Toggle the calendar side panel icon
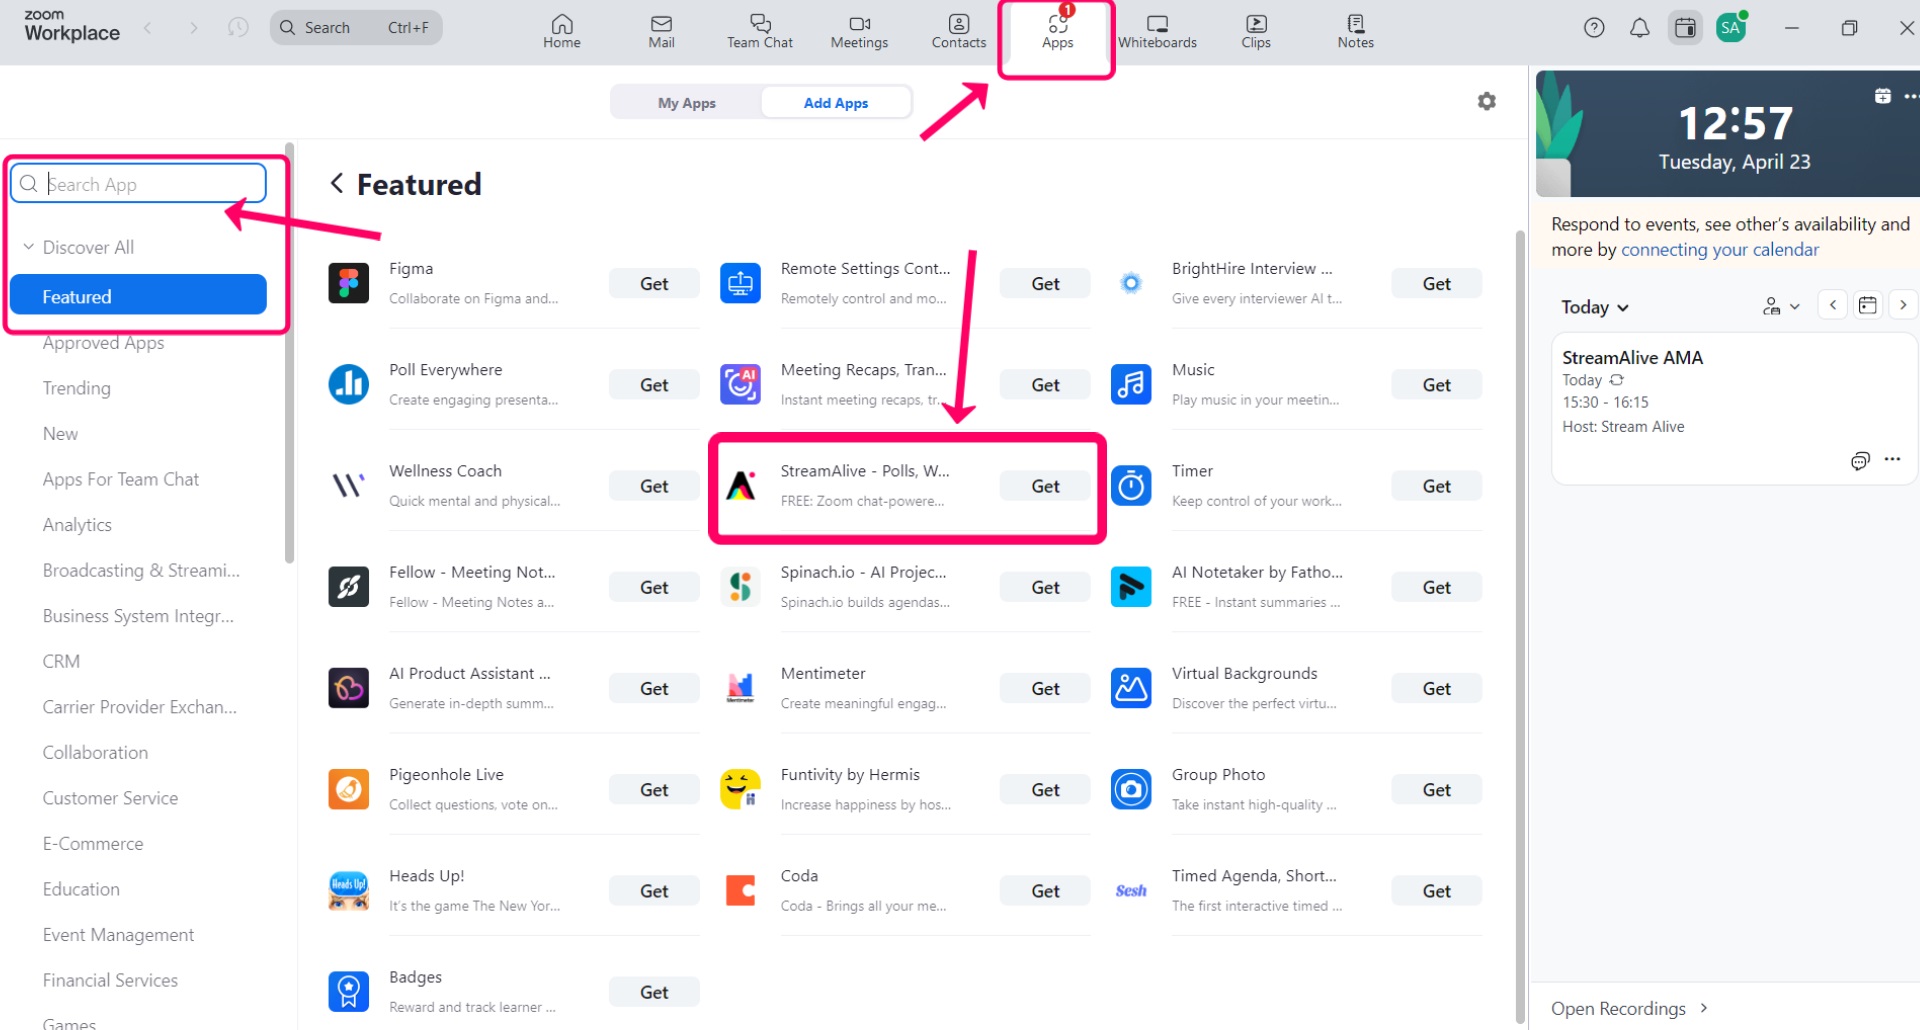1920x1030 pixels. pos(1685,28)
